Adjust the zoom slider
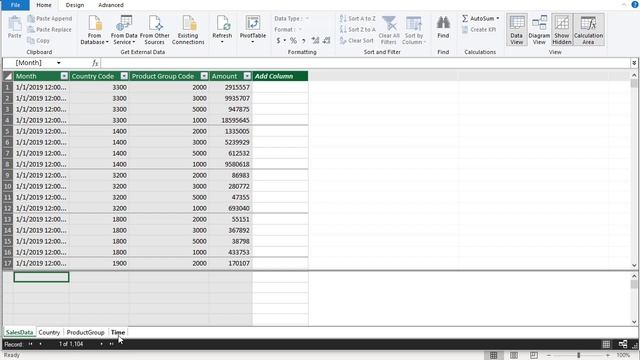 pos(578,355)
